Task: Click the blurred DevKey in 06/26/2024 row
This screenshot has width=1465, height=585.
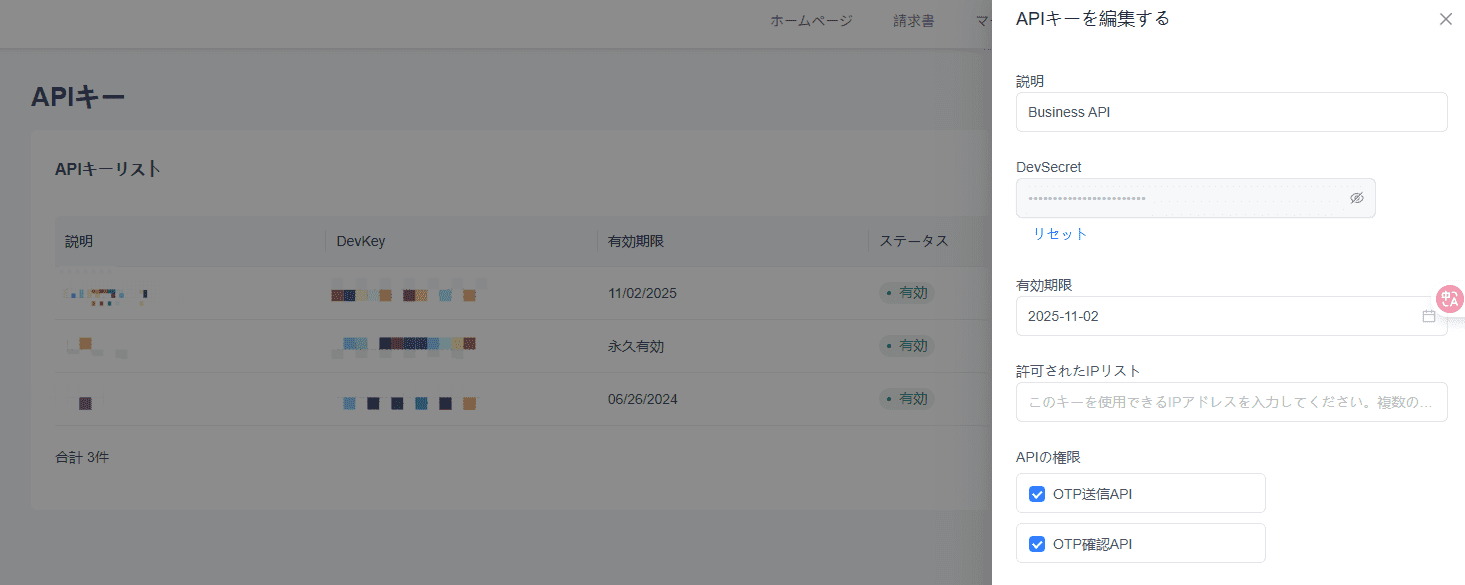Action: tap(409, 403)
